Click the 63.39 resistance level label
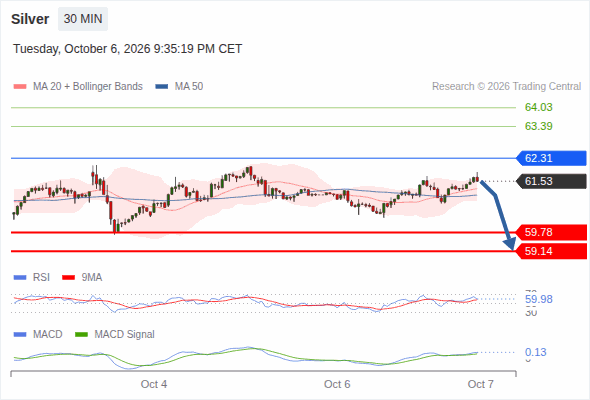 [538, 126]
